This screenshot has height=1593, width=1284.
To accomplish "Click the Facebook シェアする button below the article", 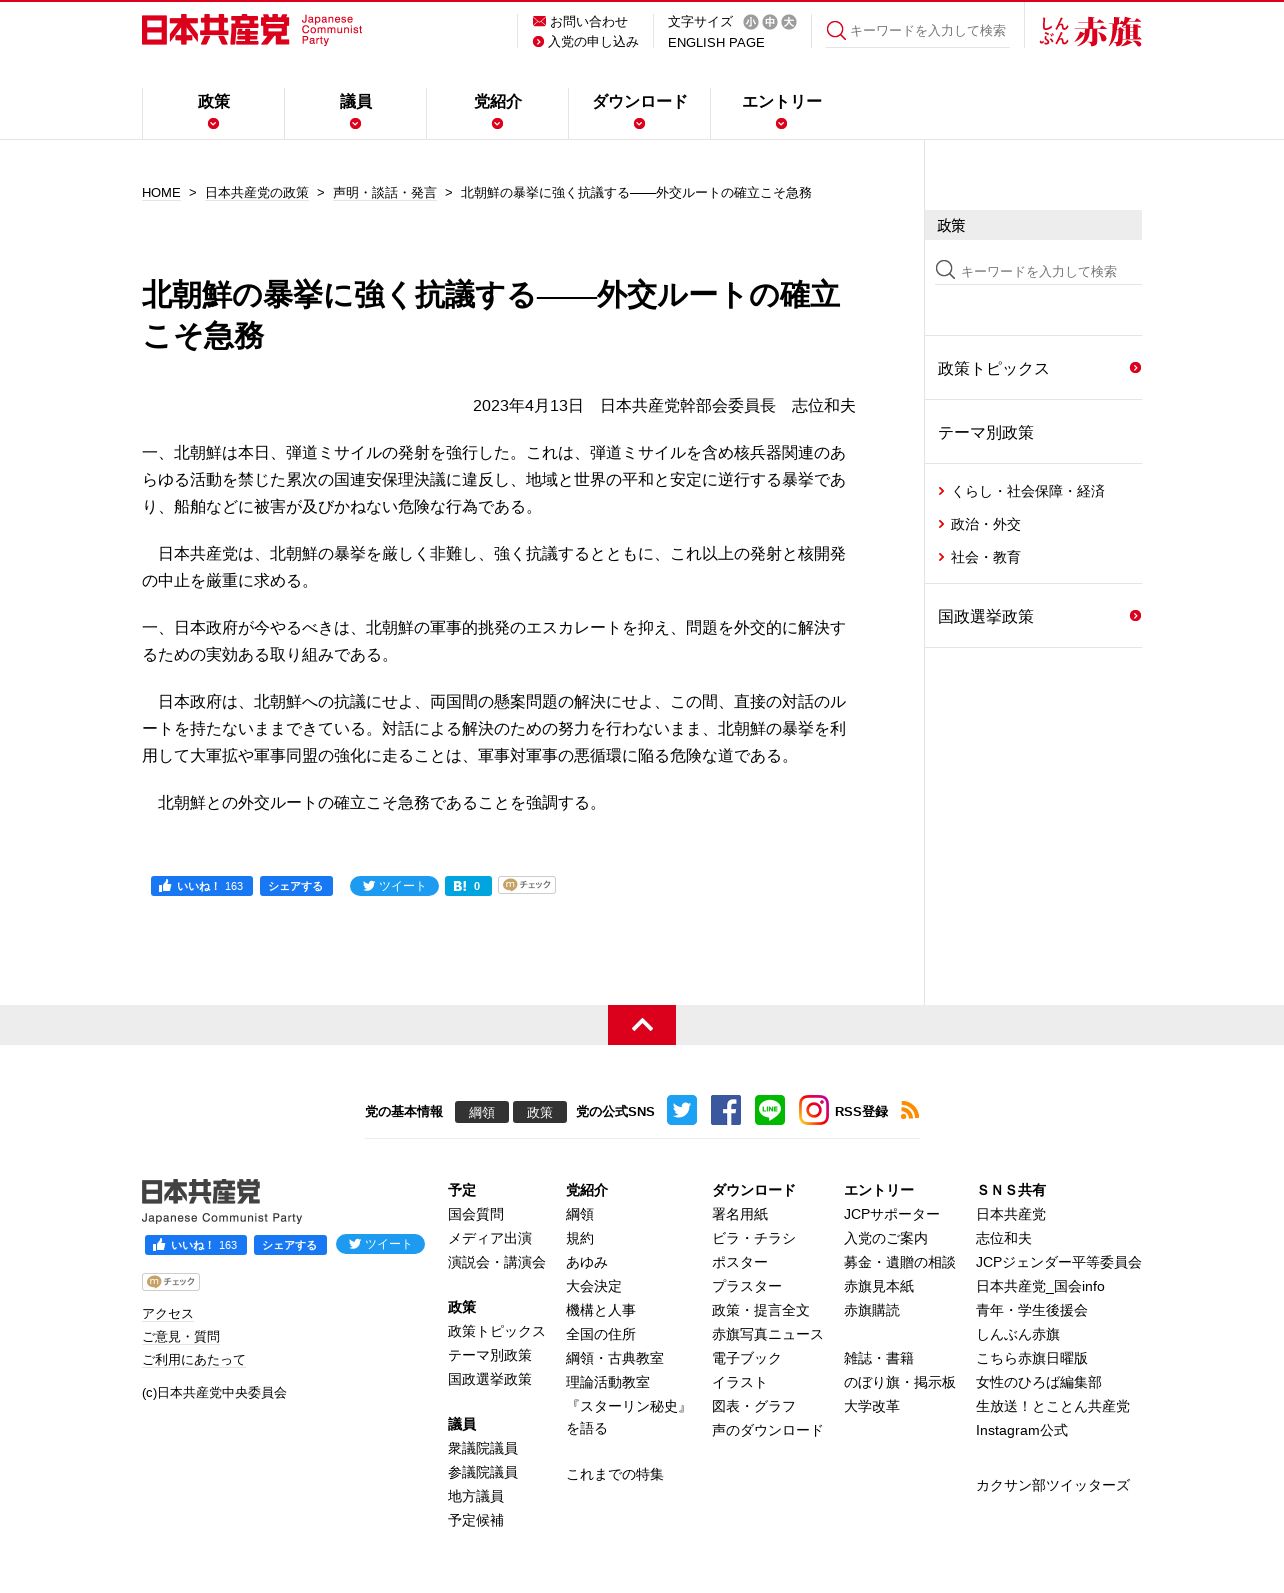I will click(296, 886).
